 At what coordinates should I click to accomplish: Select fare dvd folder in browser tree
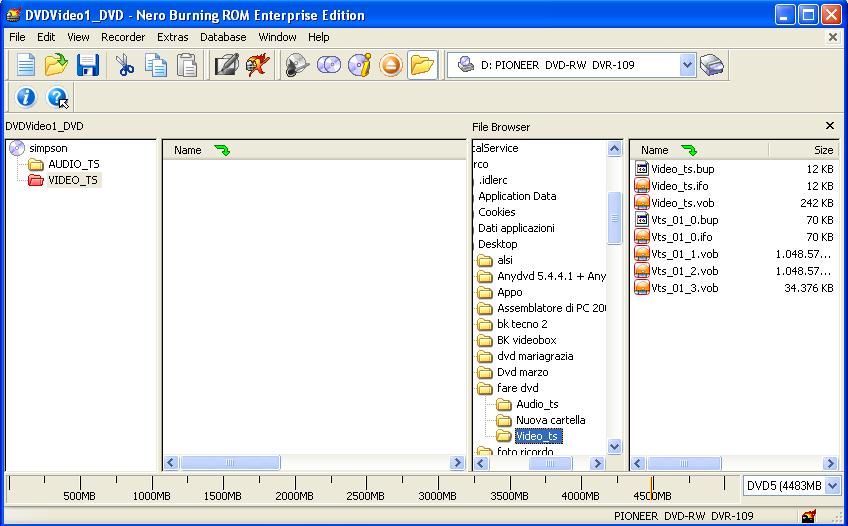(x=518, y=388)
